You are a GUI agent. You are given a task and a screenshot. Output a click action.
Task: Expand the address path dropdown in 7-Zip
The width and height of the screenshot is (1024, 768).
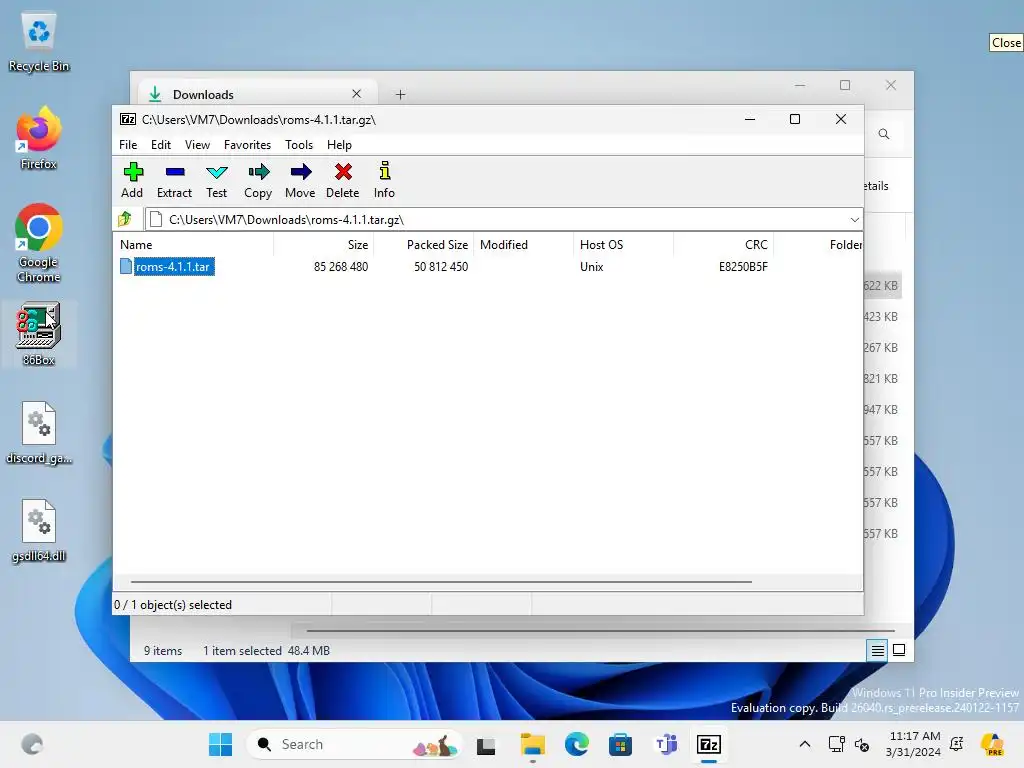pos(854,219)
